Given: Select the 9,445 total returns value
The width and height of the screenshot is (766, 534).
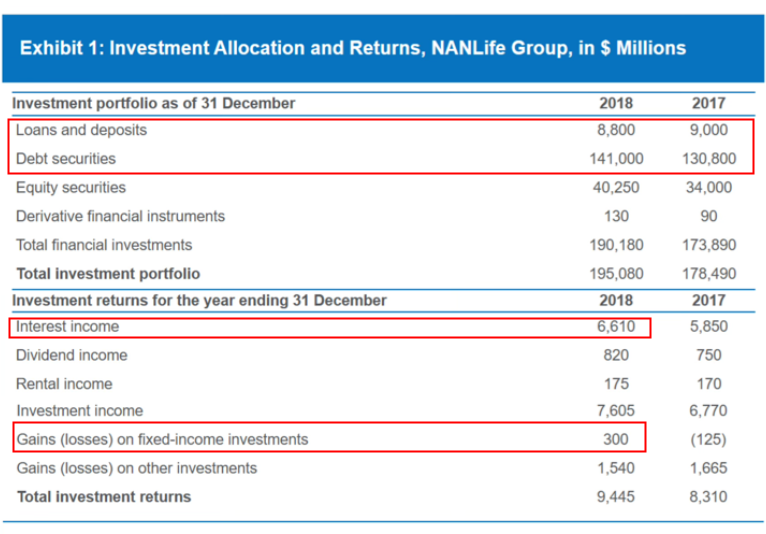Looking at the screenshot, I should tap(616, 496).
